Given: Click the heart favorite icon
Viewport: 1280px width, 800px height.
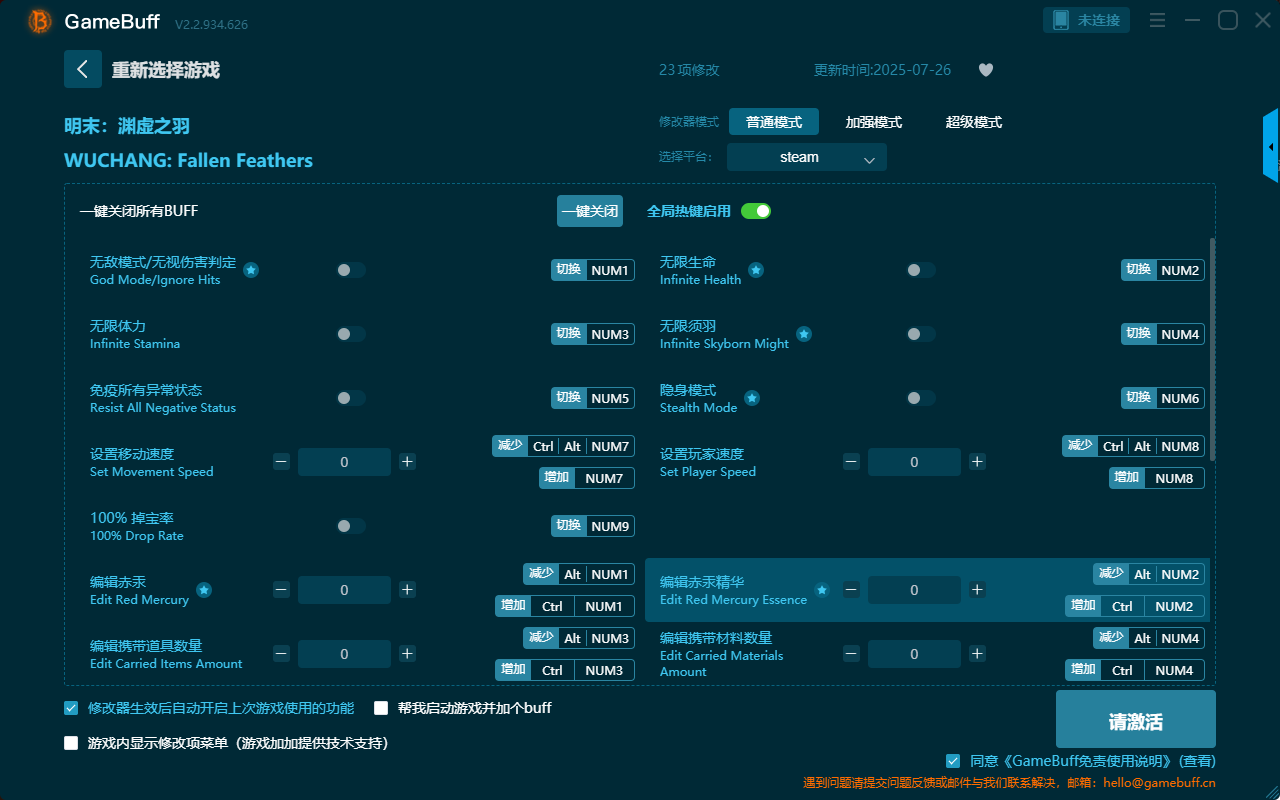Looking at the screenshot, I should pos(986,70).
